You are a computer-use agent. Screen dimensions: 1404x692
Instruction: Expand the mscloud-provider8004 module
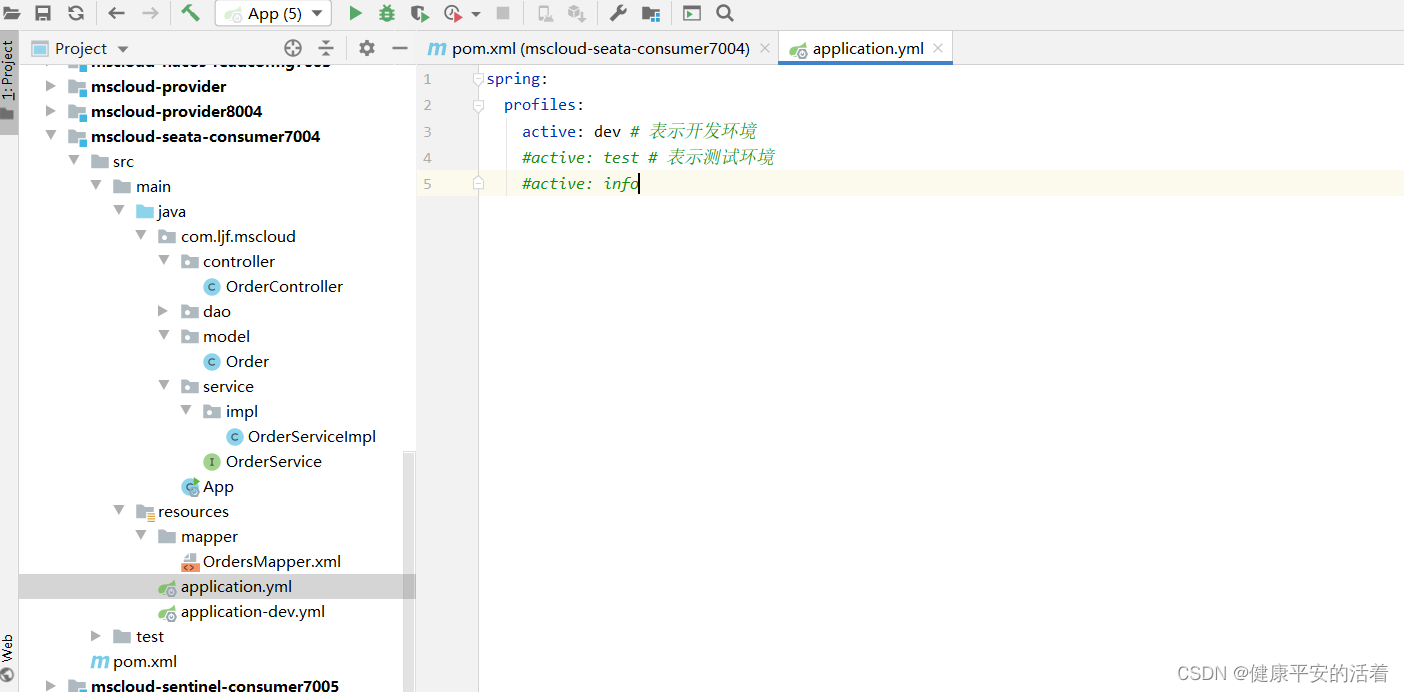click(x=51, y=111)
